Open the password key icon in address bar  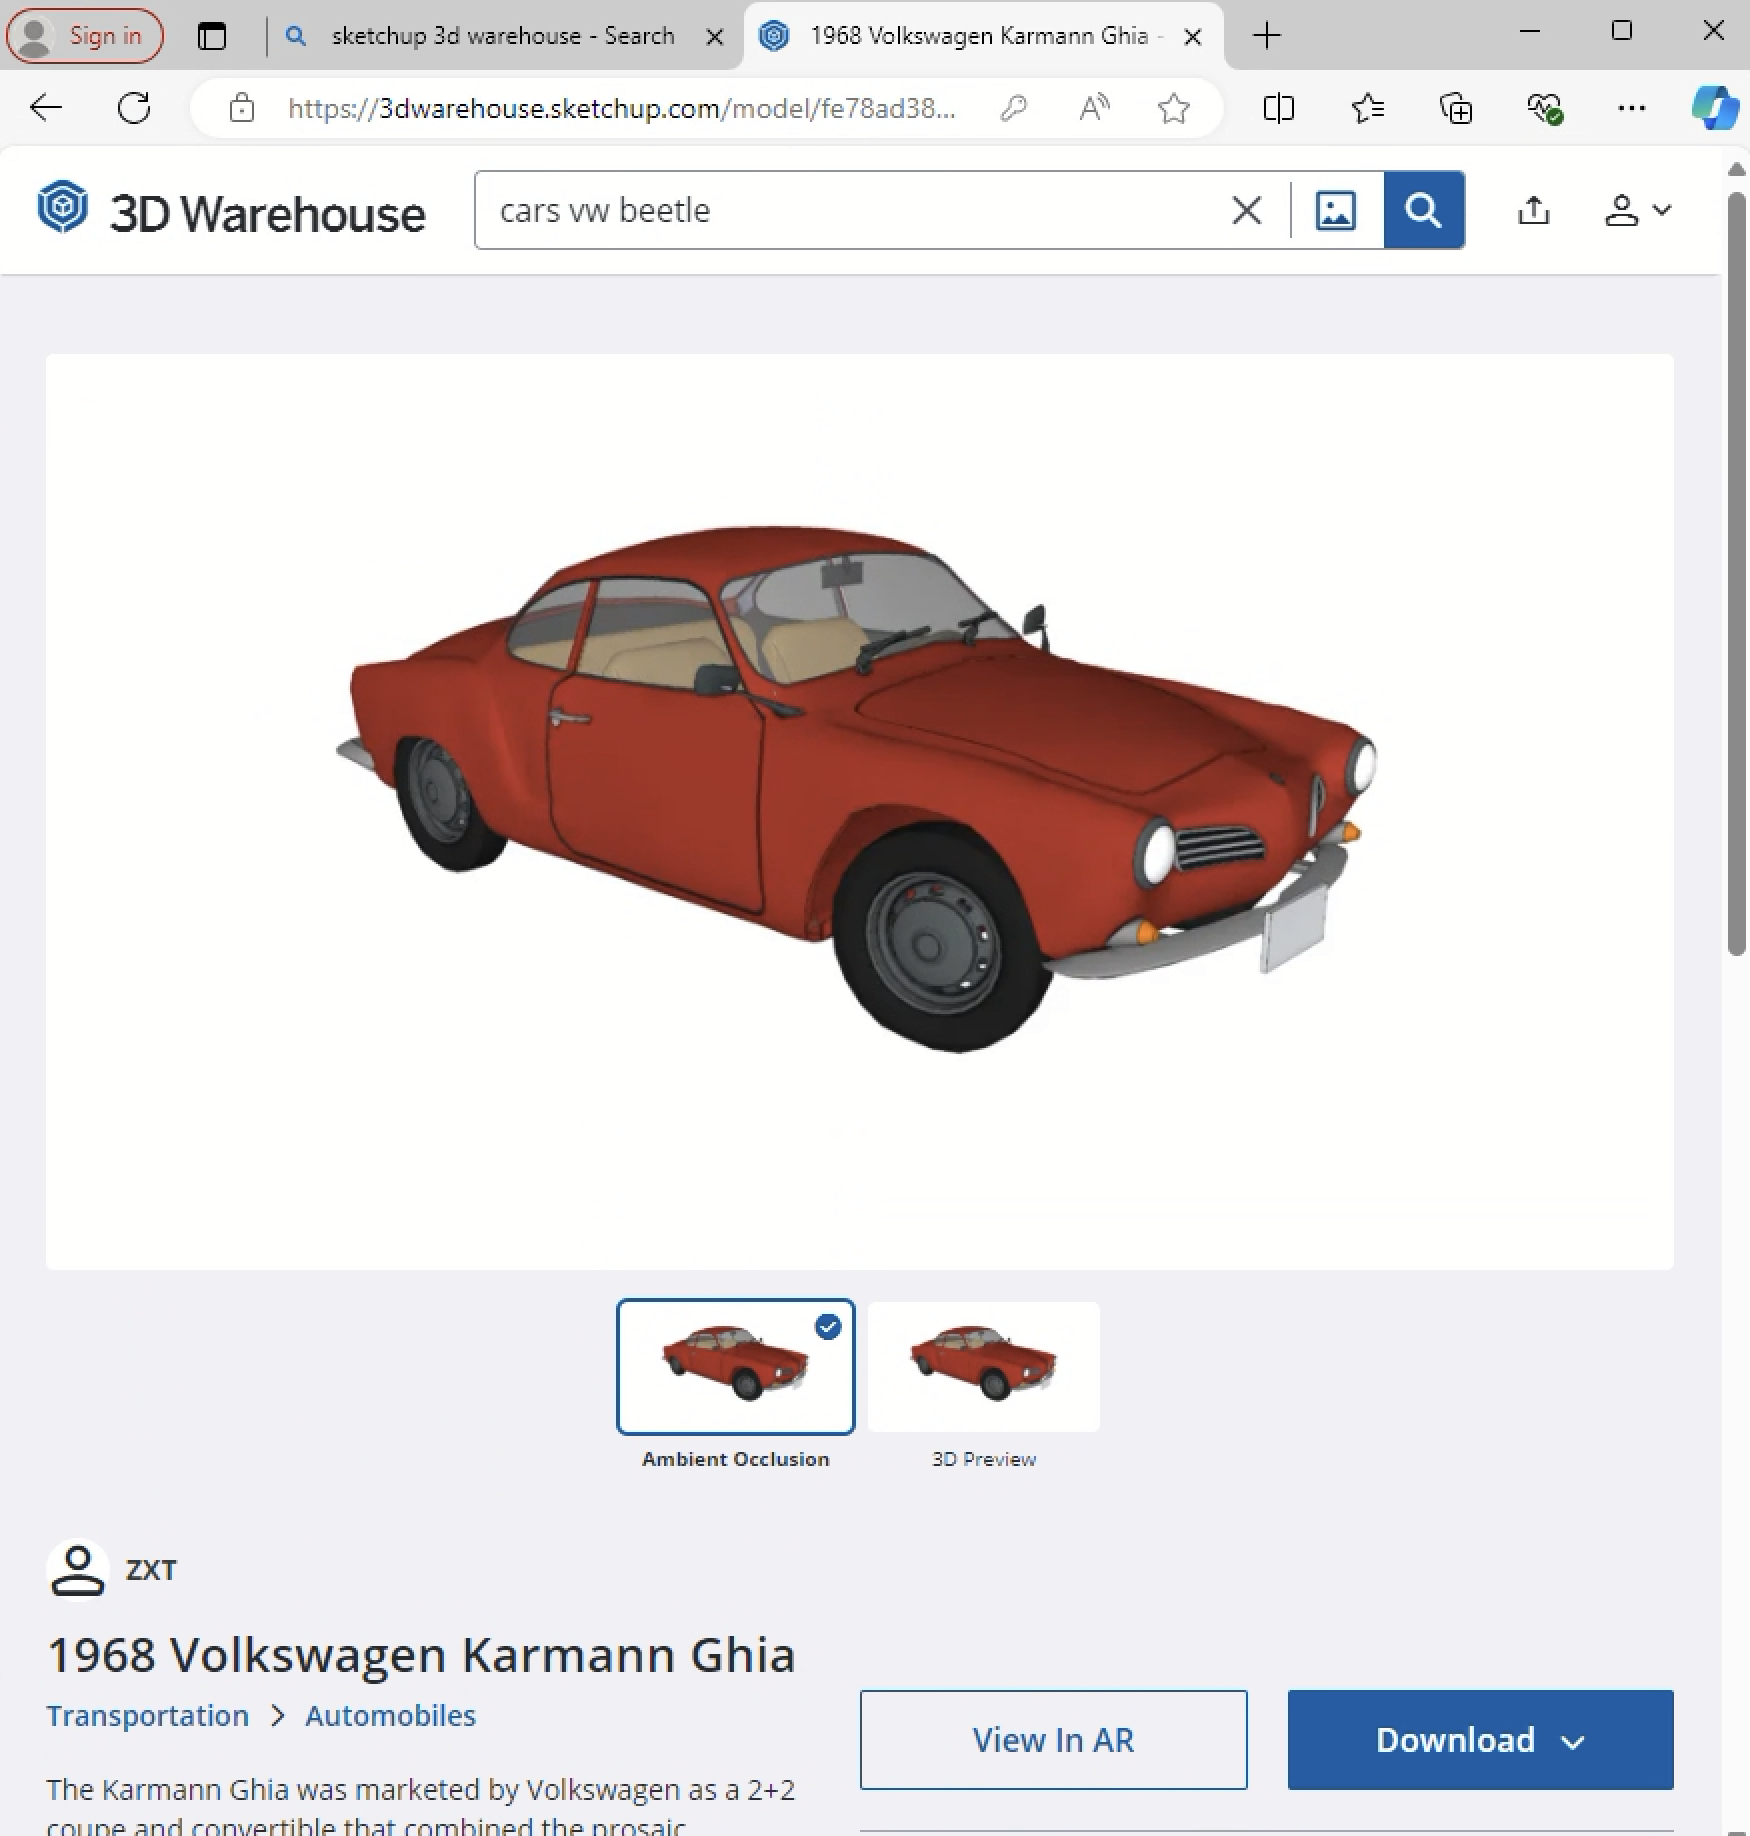point(1014,107)
